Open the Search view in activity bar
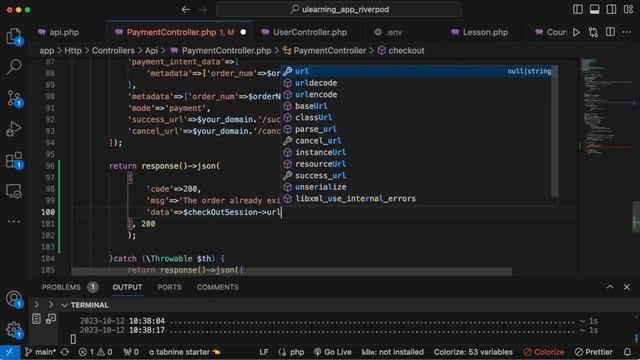This screenshot has width=640, height=360. (14, 67)
